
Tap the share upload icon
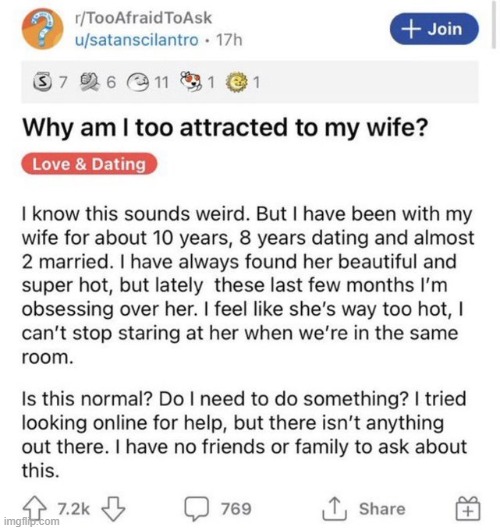pyautogui.click(x=335, y=508)
